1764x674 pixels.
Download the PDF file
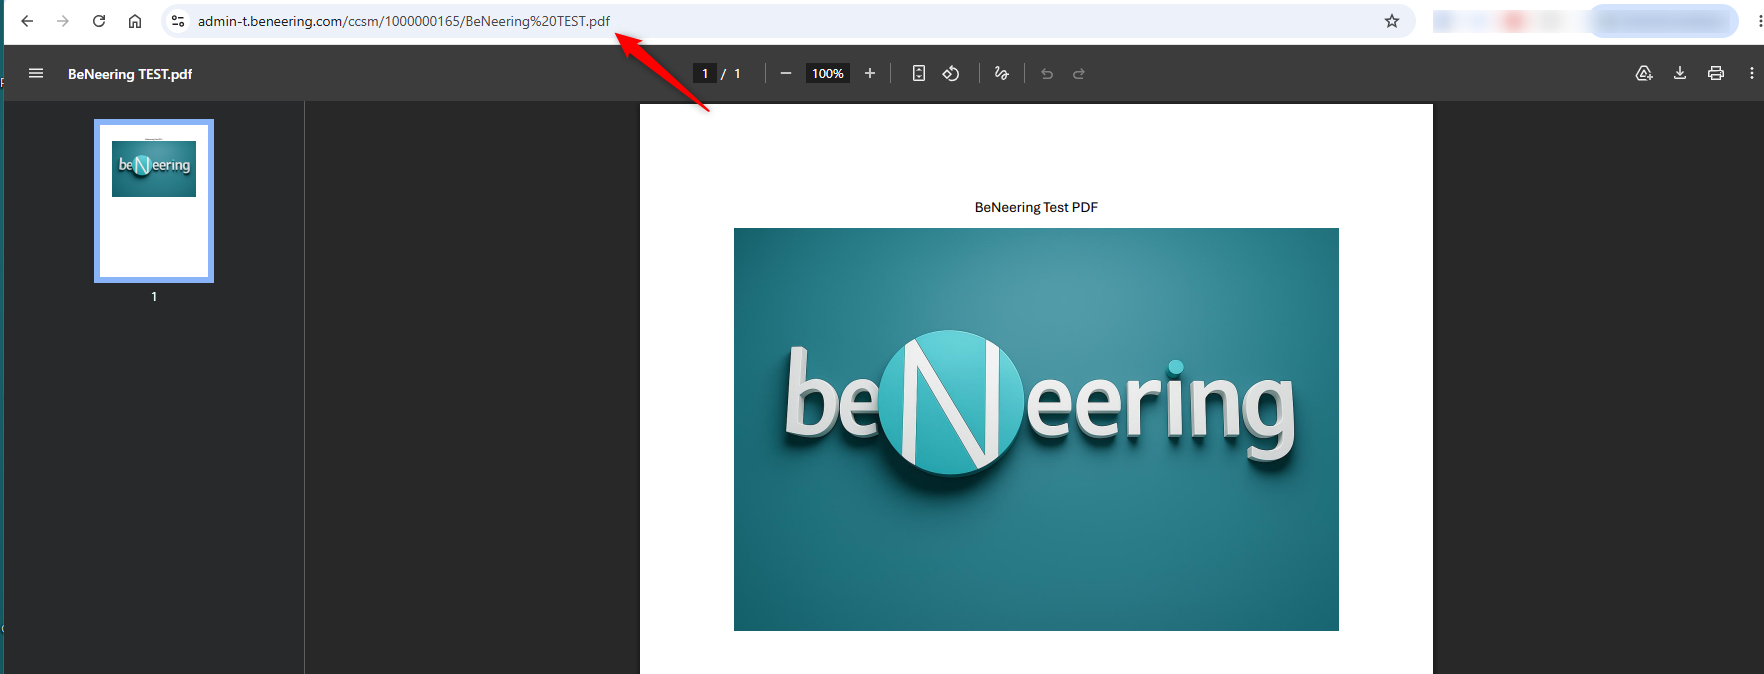[x=1680, y=73]
